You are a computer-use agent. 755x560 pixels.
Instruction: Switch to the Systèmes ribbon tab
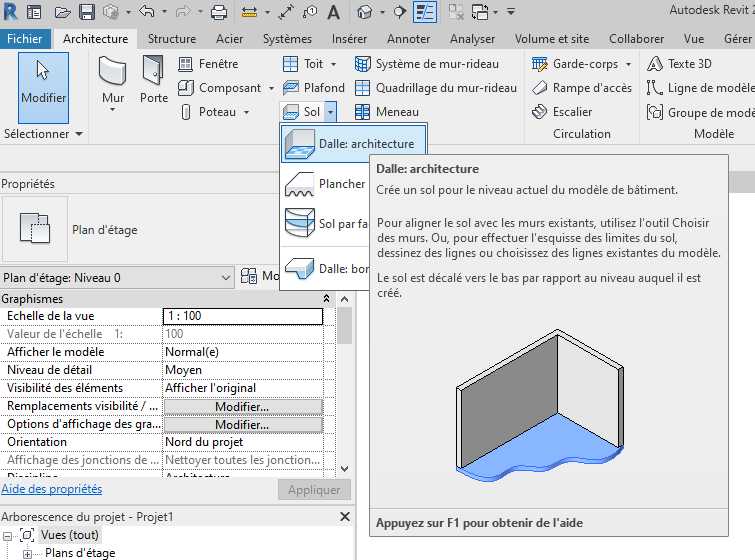pyautogui.click(x=287, y=39)
